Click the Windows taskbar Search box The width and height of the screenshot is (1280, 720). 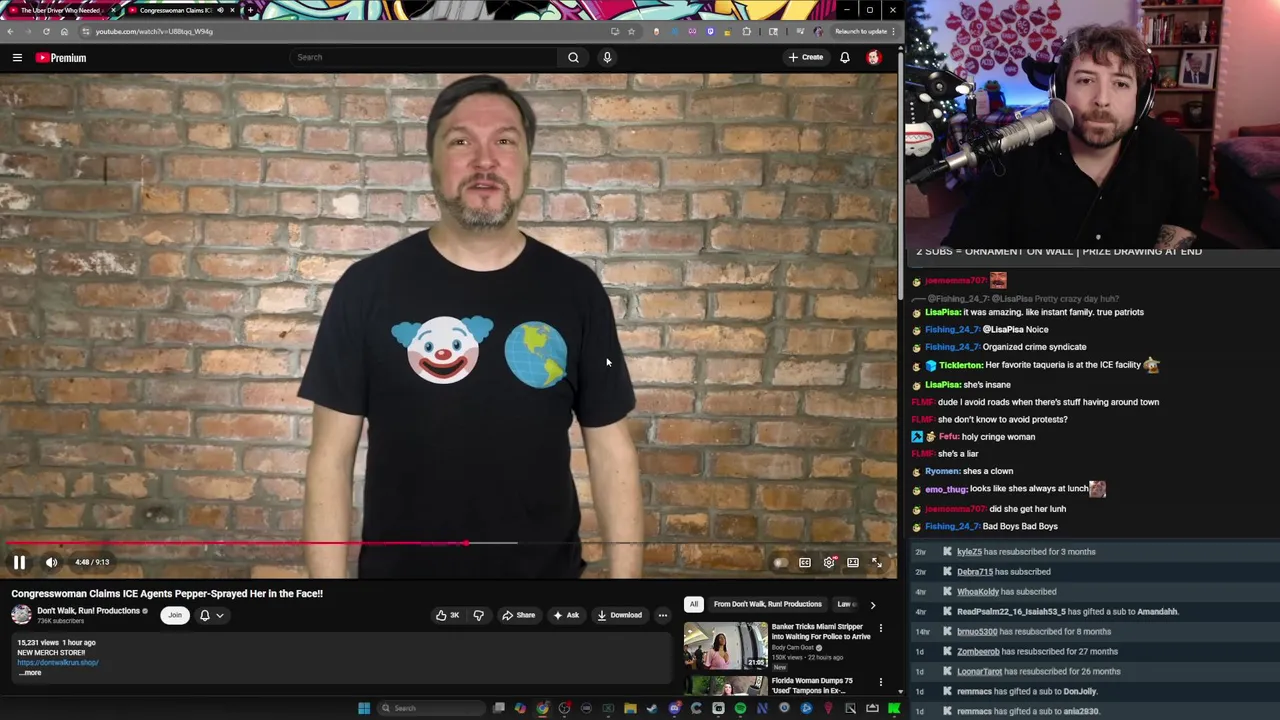[430, 708]
